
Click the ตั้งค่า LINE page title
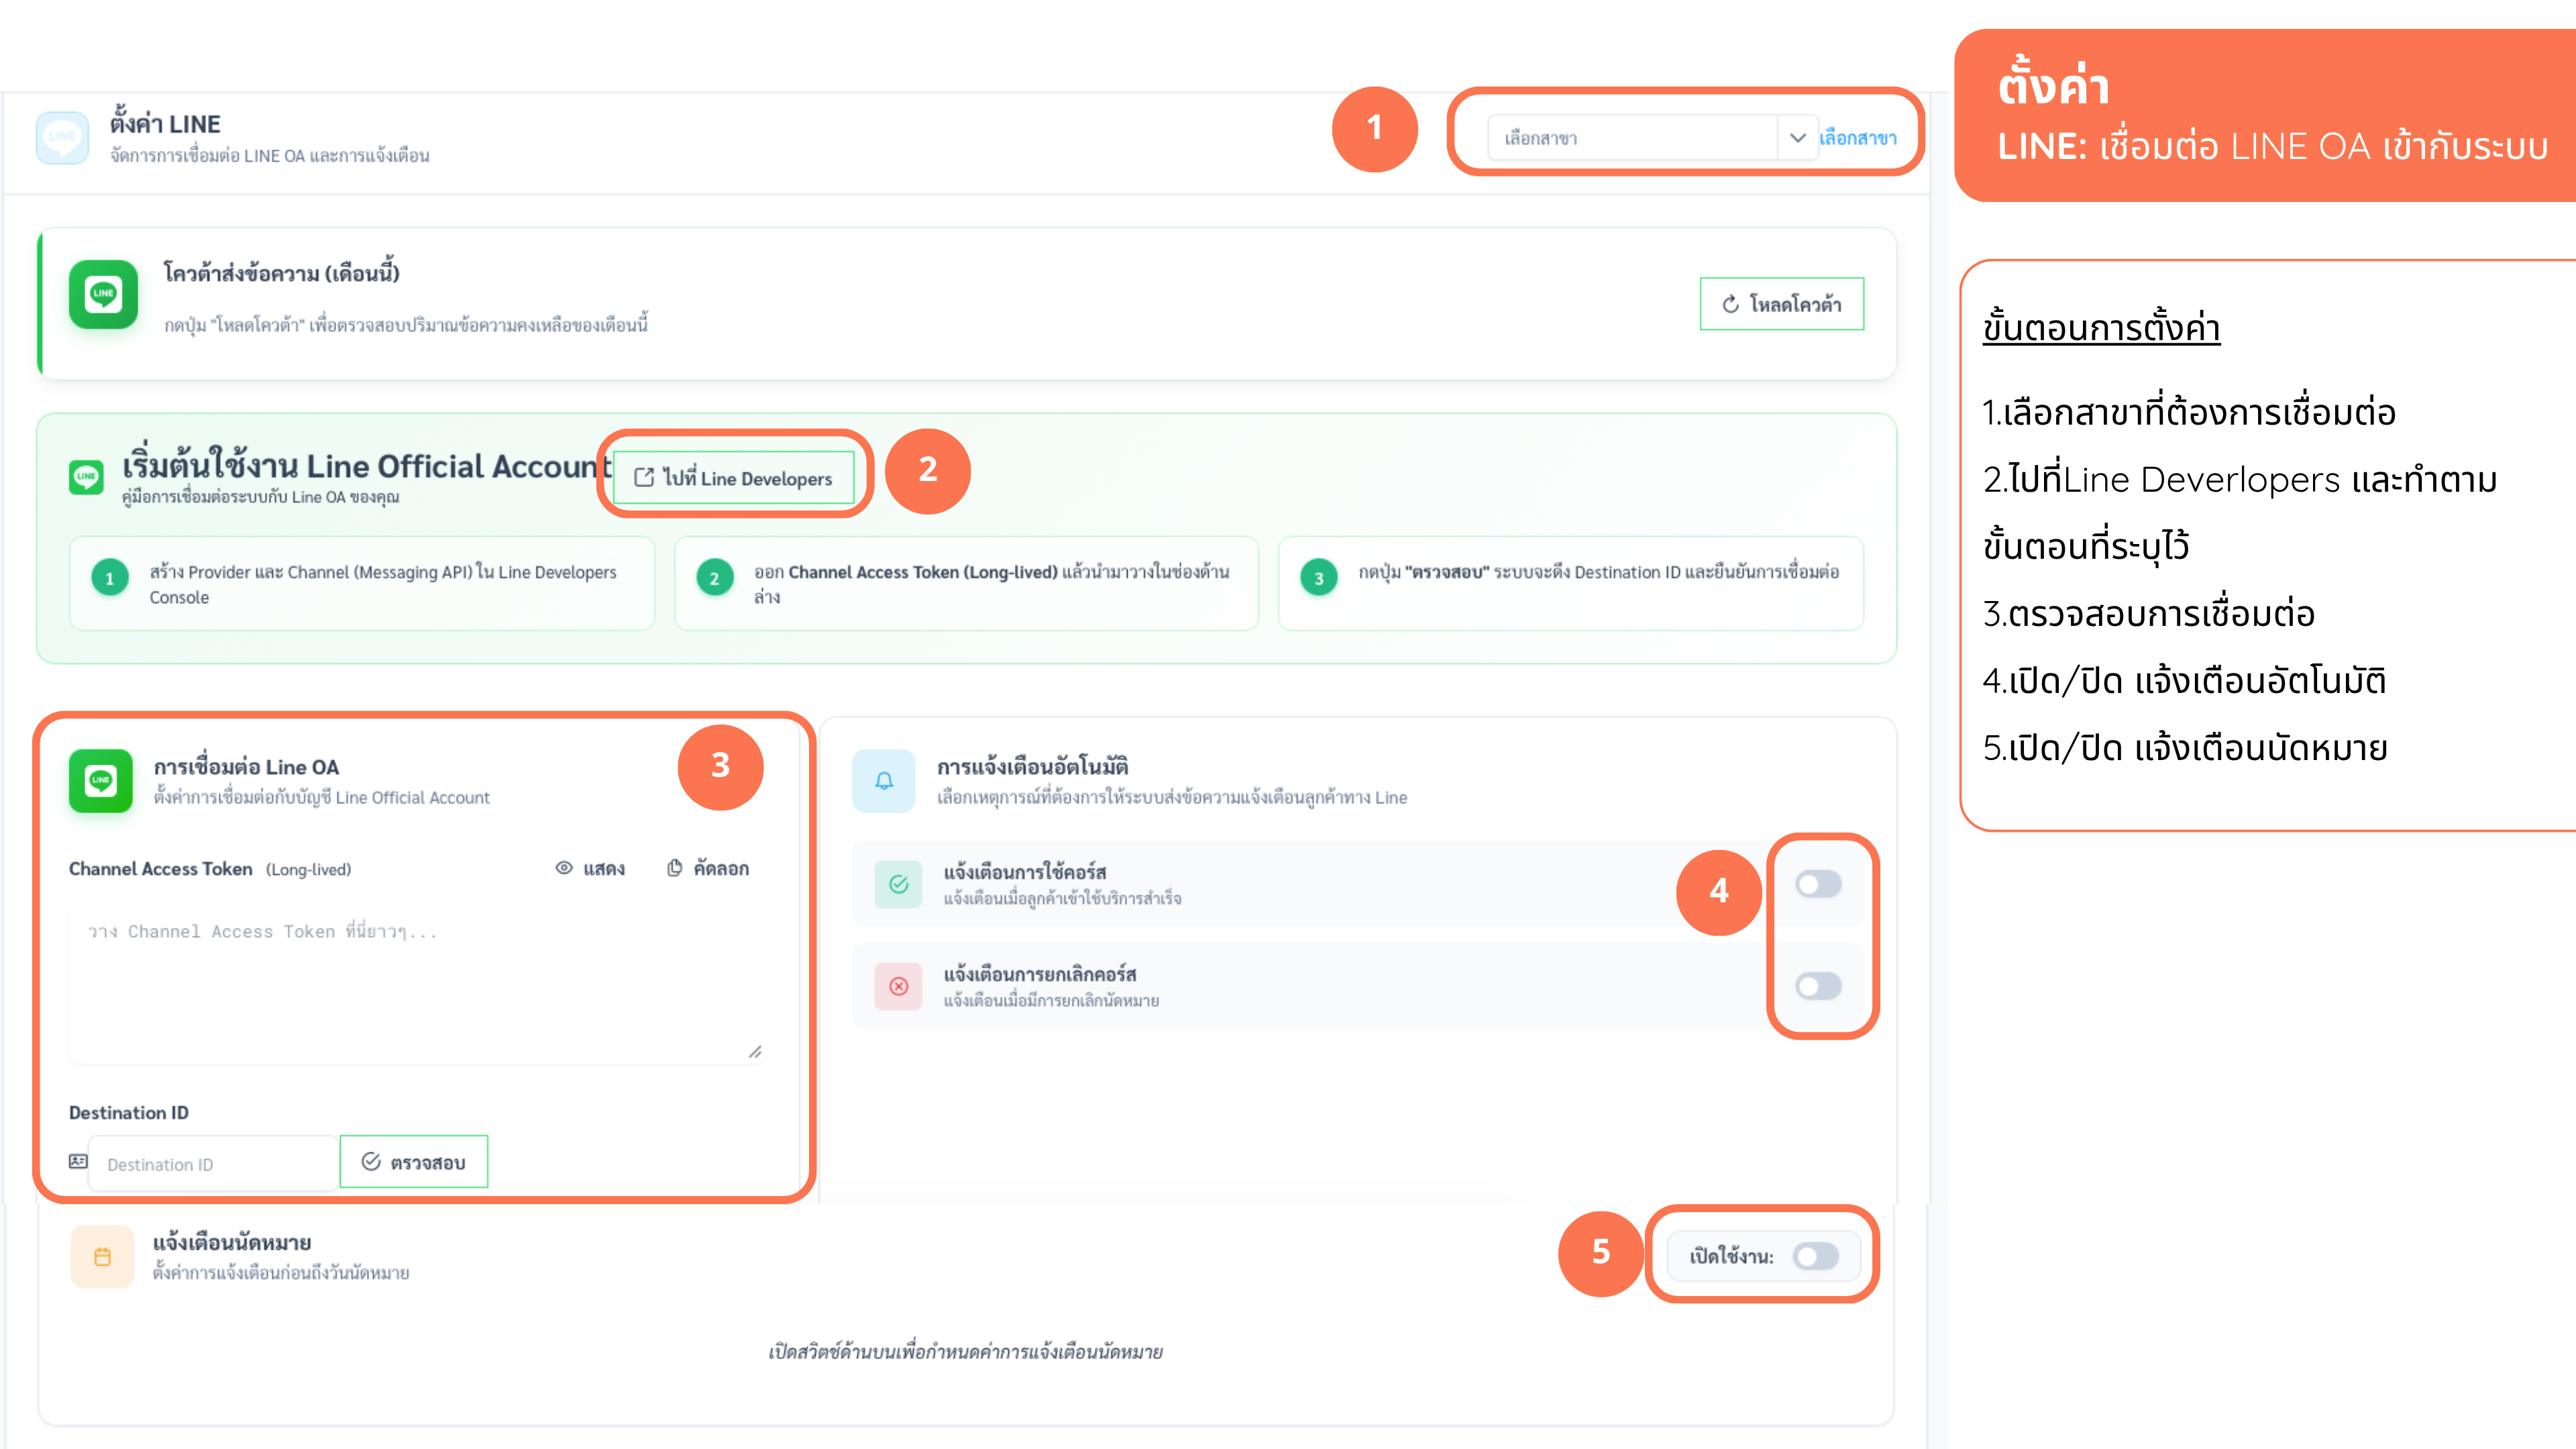pos(165,123)
